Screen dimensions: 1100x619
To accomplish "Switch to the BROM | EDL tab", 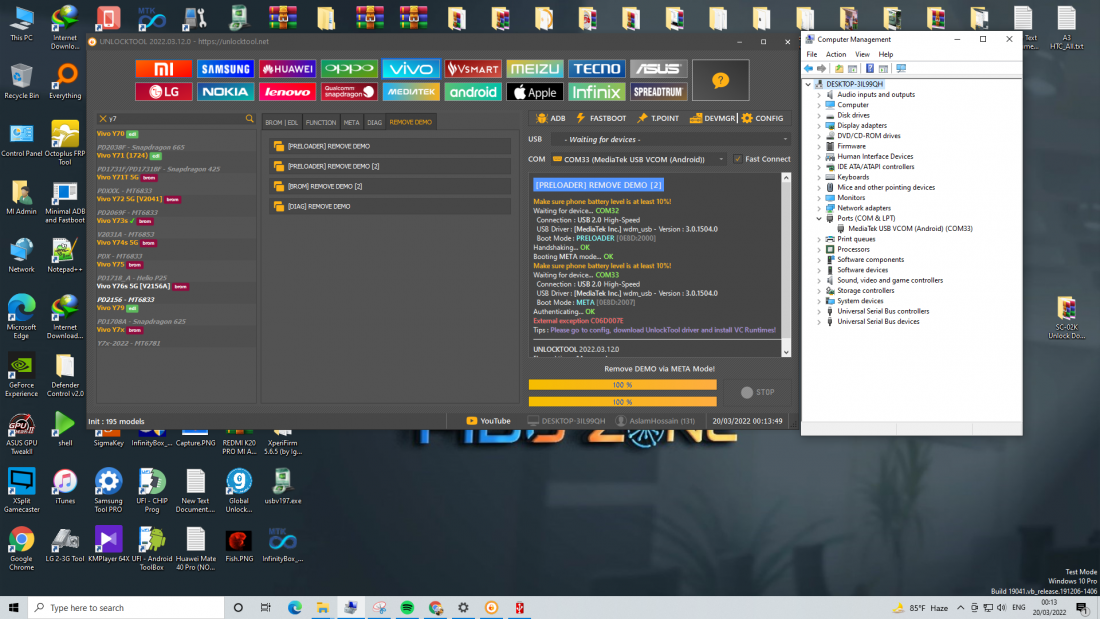I will click(281, 122).
